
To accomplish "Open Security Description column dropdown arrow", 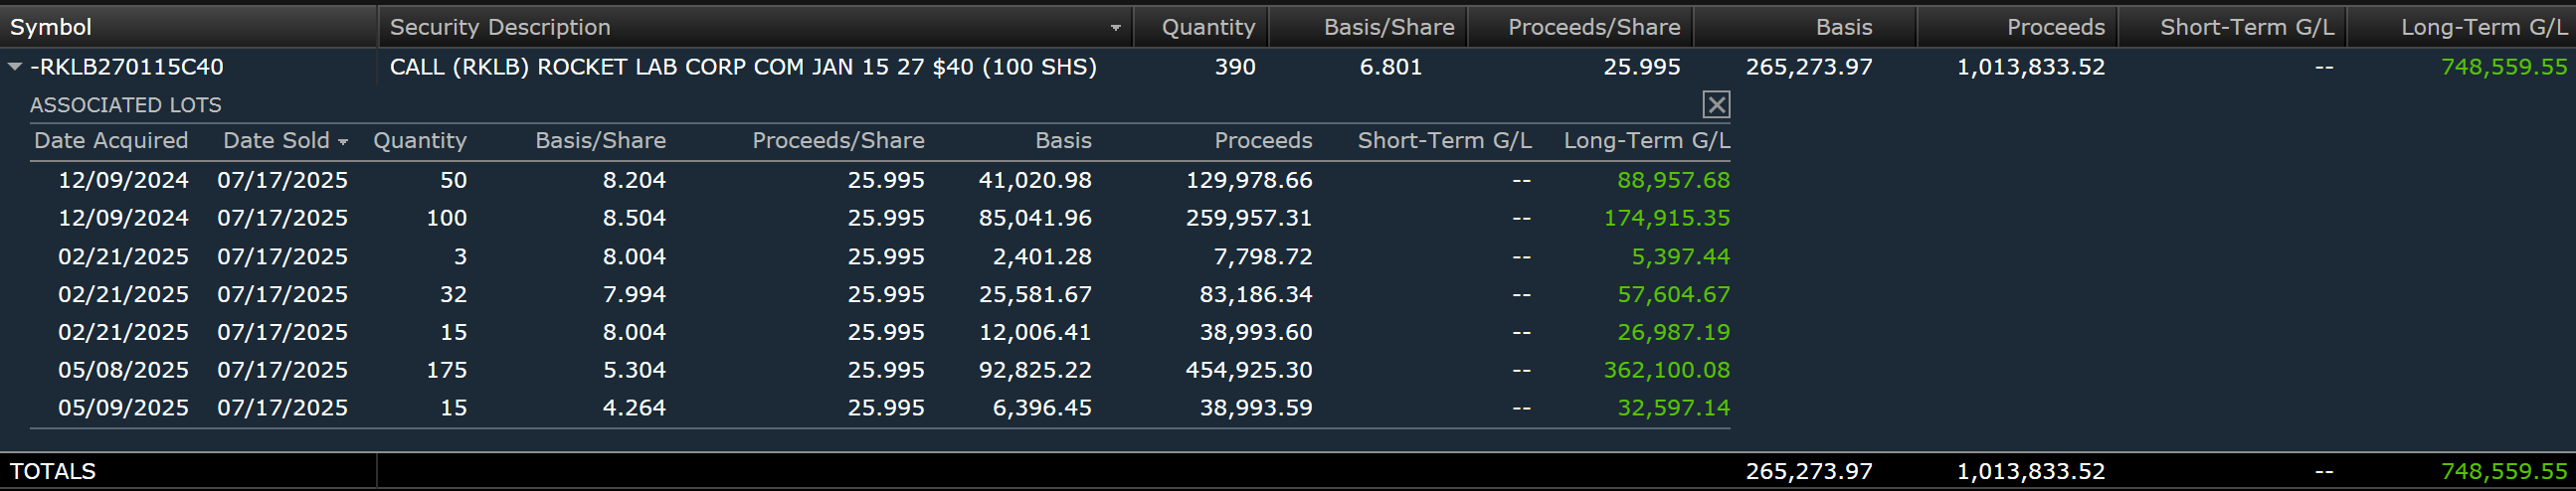I will pyautogui.click(x=1115, y=28).
